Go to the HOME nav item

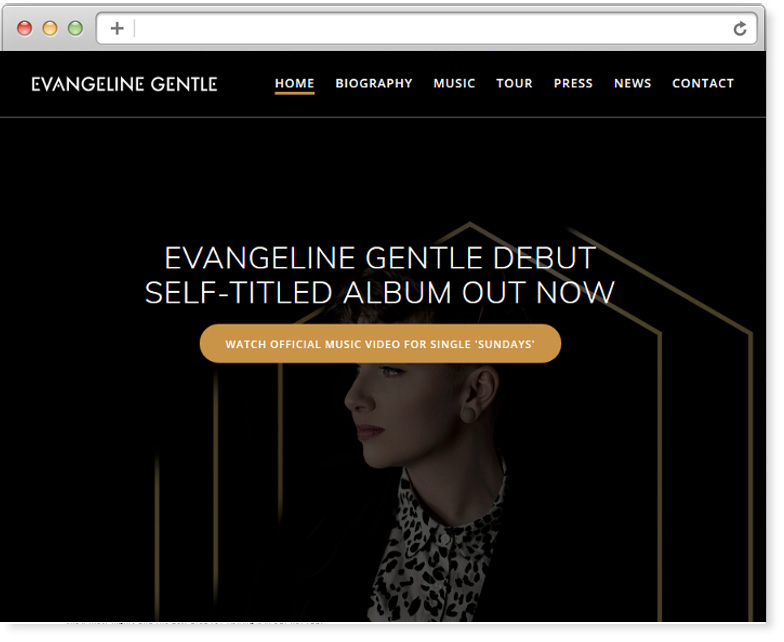294,84
